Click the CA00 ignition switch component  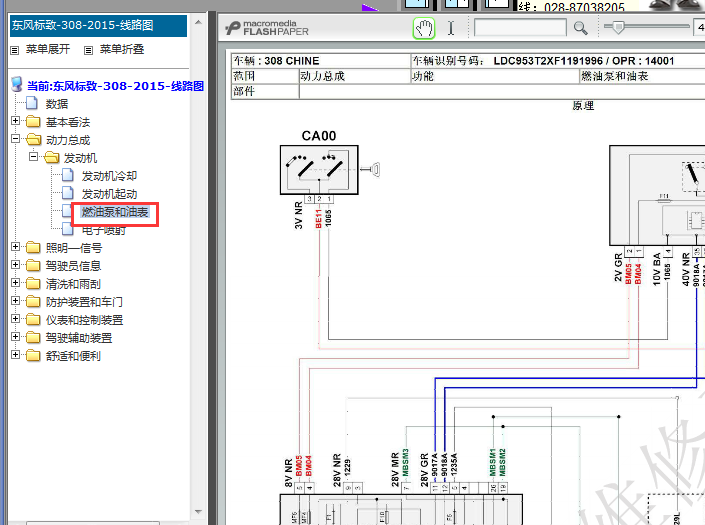[319, 169]
